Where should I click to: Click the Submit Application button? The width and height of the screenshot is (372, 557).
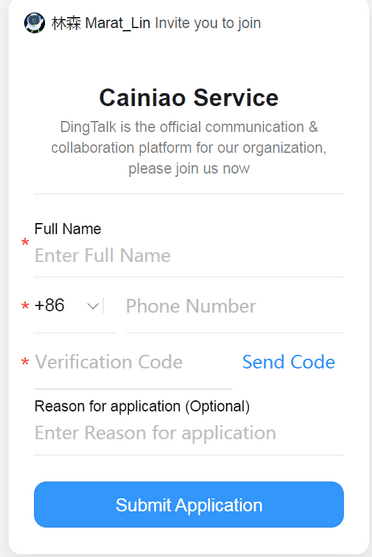pyautogui.click(x=189, y=504)
